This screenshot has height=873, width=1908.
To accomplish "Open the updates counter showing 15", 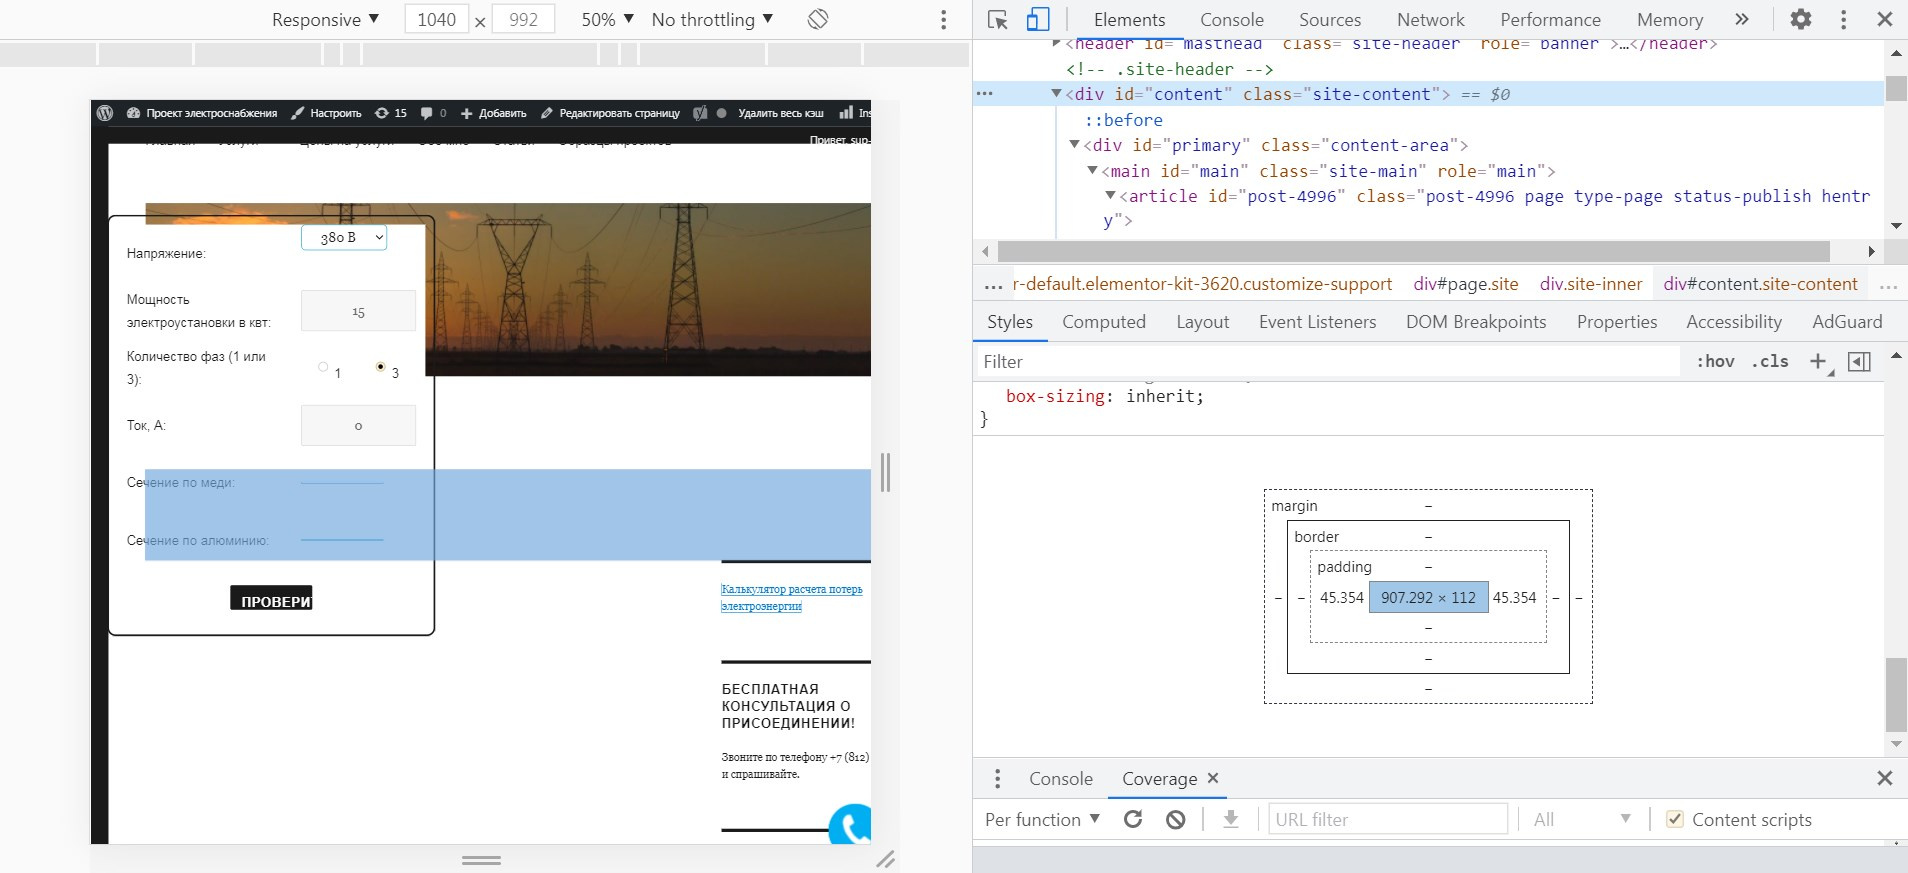I will (391, 113).
